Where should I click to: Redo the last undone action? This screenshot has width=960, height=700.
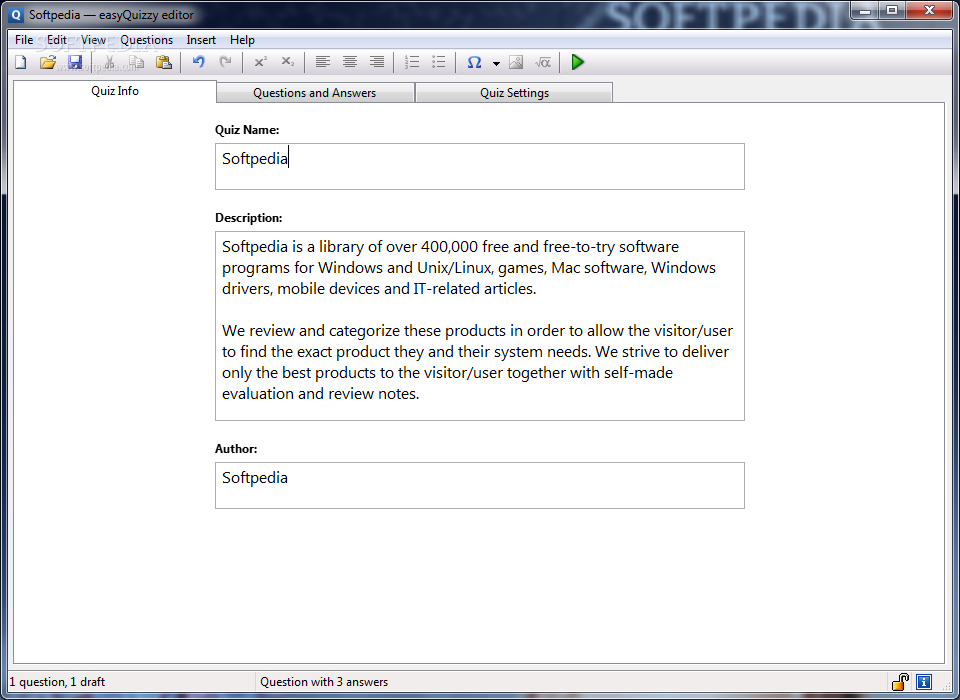[226, 62]
